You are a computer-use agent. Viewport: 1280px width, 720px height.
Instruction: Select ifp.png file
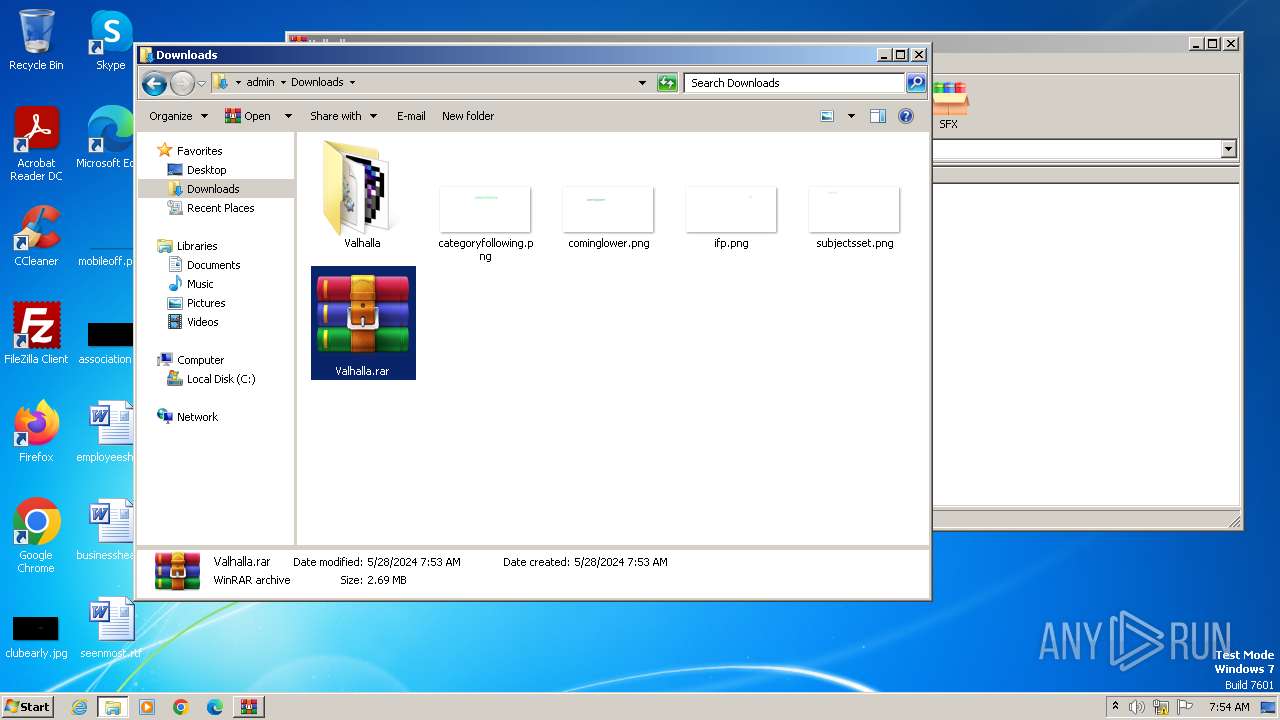pyautogui.click(x=731, y=217)
